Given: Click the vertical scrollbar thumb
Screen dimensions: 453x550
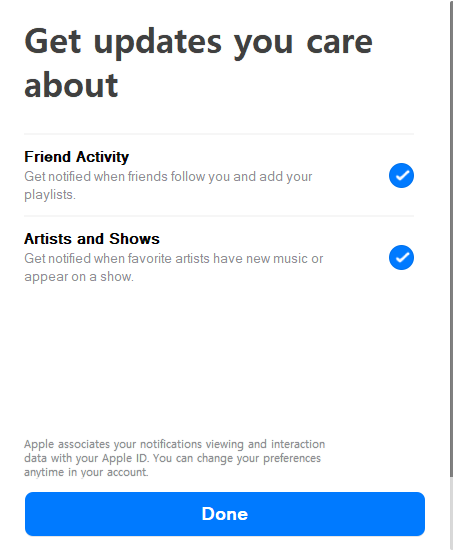Looking at the screenshot, I should click(451, 239).
